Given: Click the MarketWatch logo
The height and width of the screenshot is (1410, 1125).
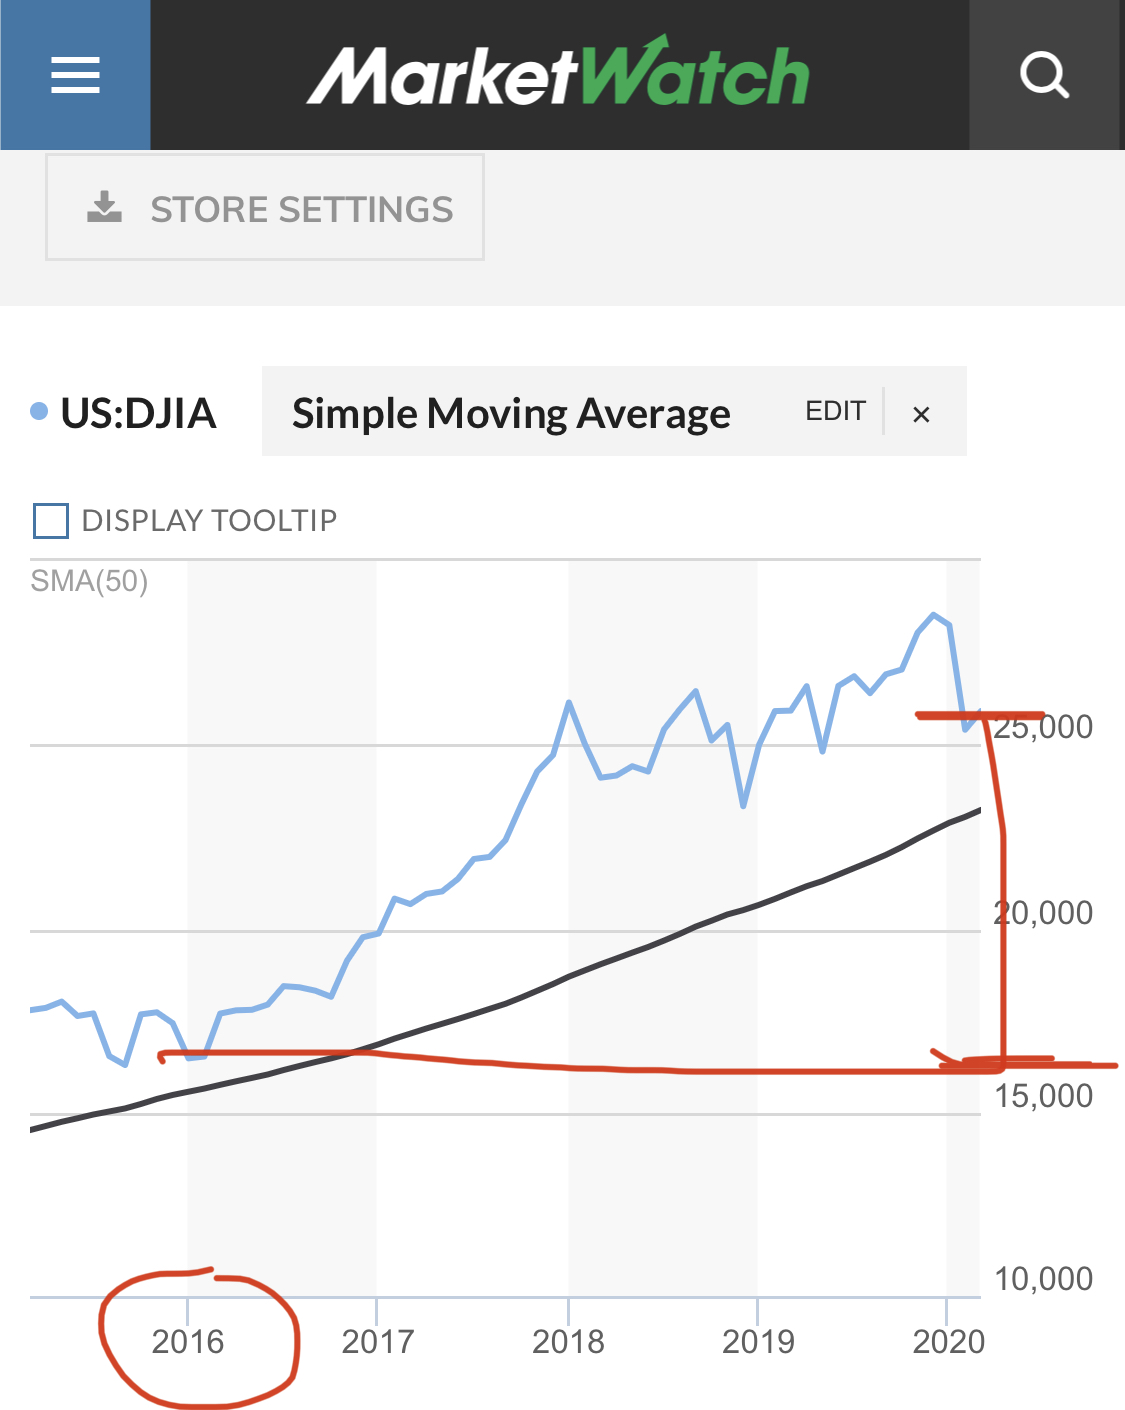Looking at the screenshot, I should coord(559,73).
